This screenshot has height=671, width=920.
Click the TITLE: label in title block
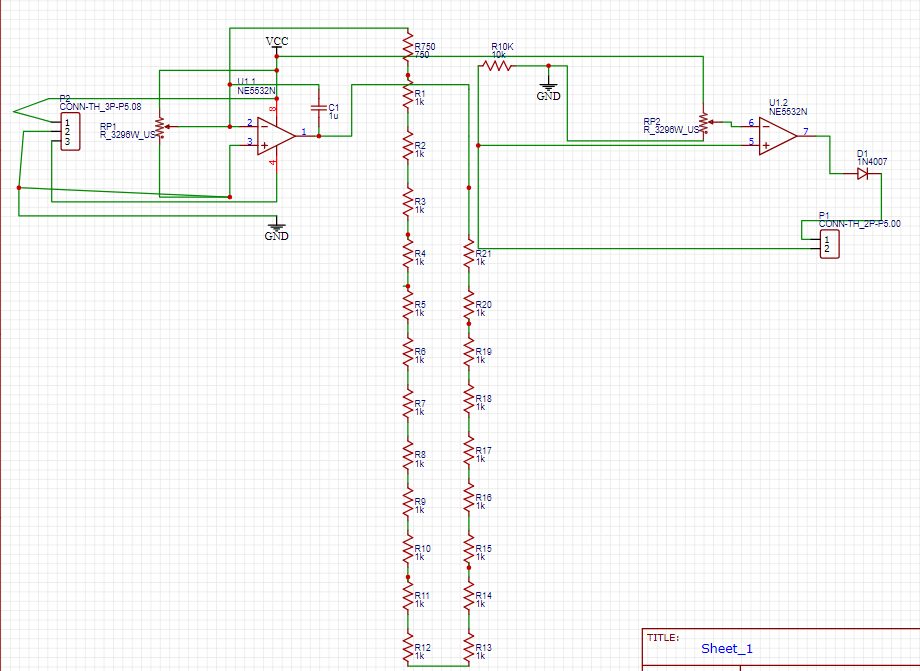663,637
